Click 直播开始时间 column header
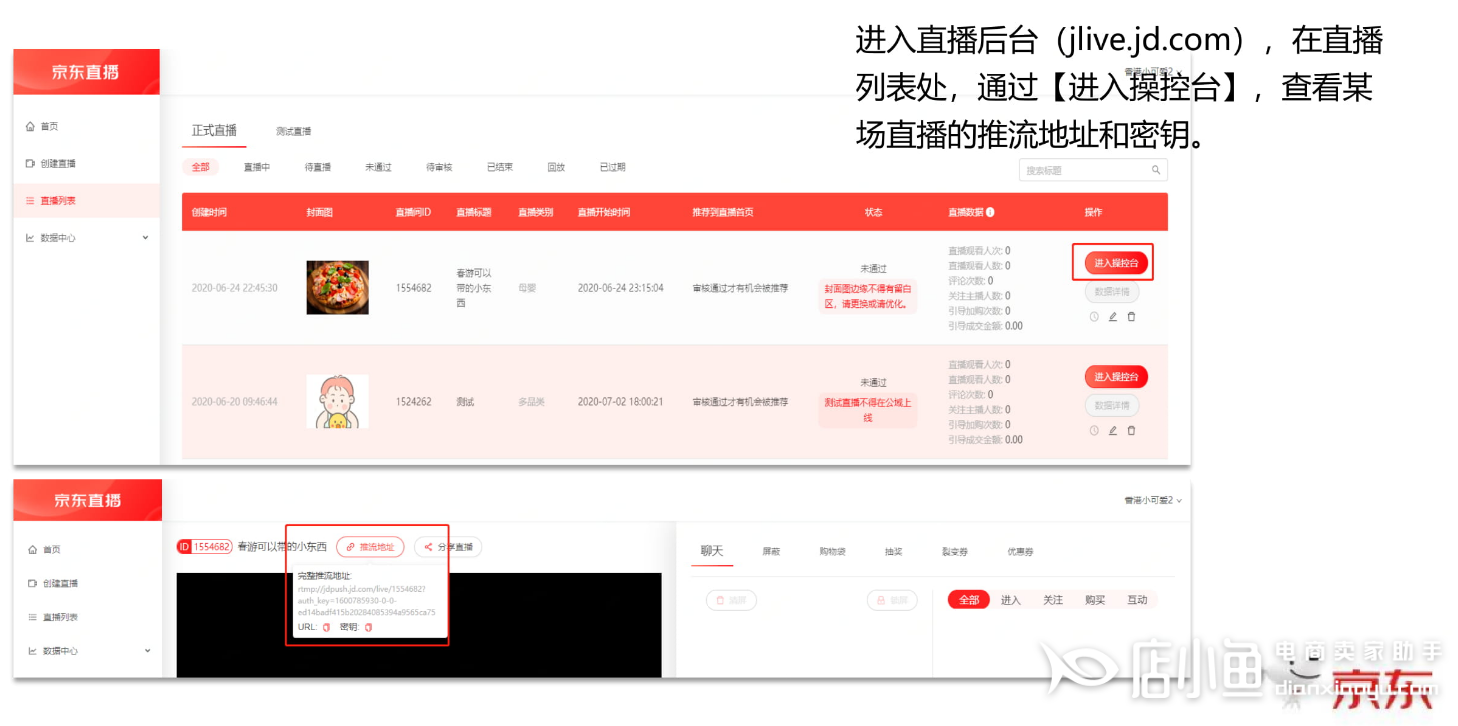 [604, 212]
